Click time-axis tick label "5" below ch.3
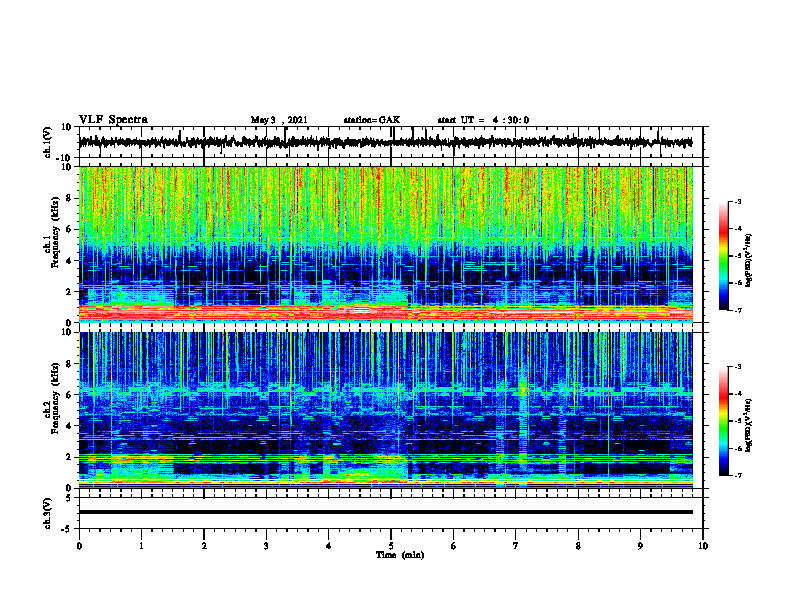The height and width of the screenshot is (612, 792). (391, 546)
